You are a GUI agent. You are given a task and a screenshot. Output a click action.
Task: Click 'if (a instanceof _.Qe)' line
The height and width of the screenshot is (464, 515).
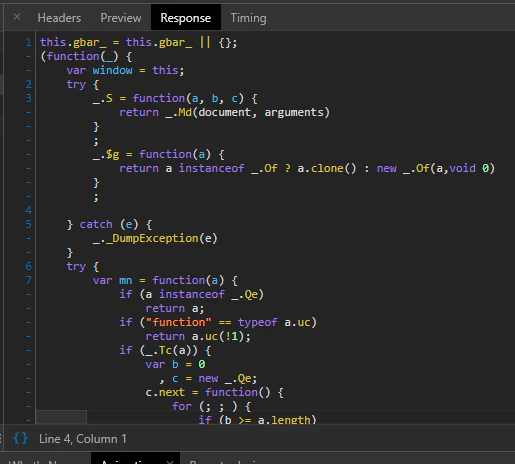192,294
